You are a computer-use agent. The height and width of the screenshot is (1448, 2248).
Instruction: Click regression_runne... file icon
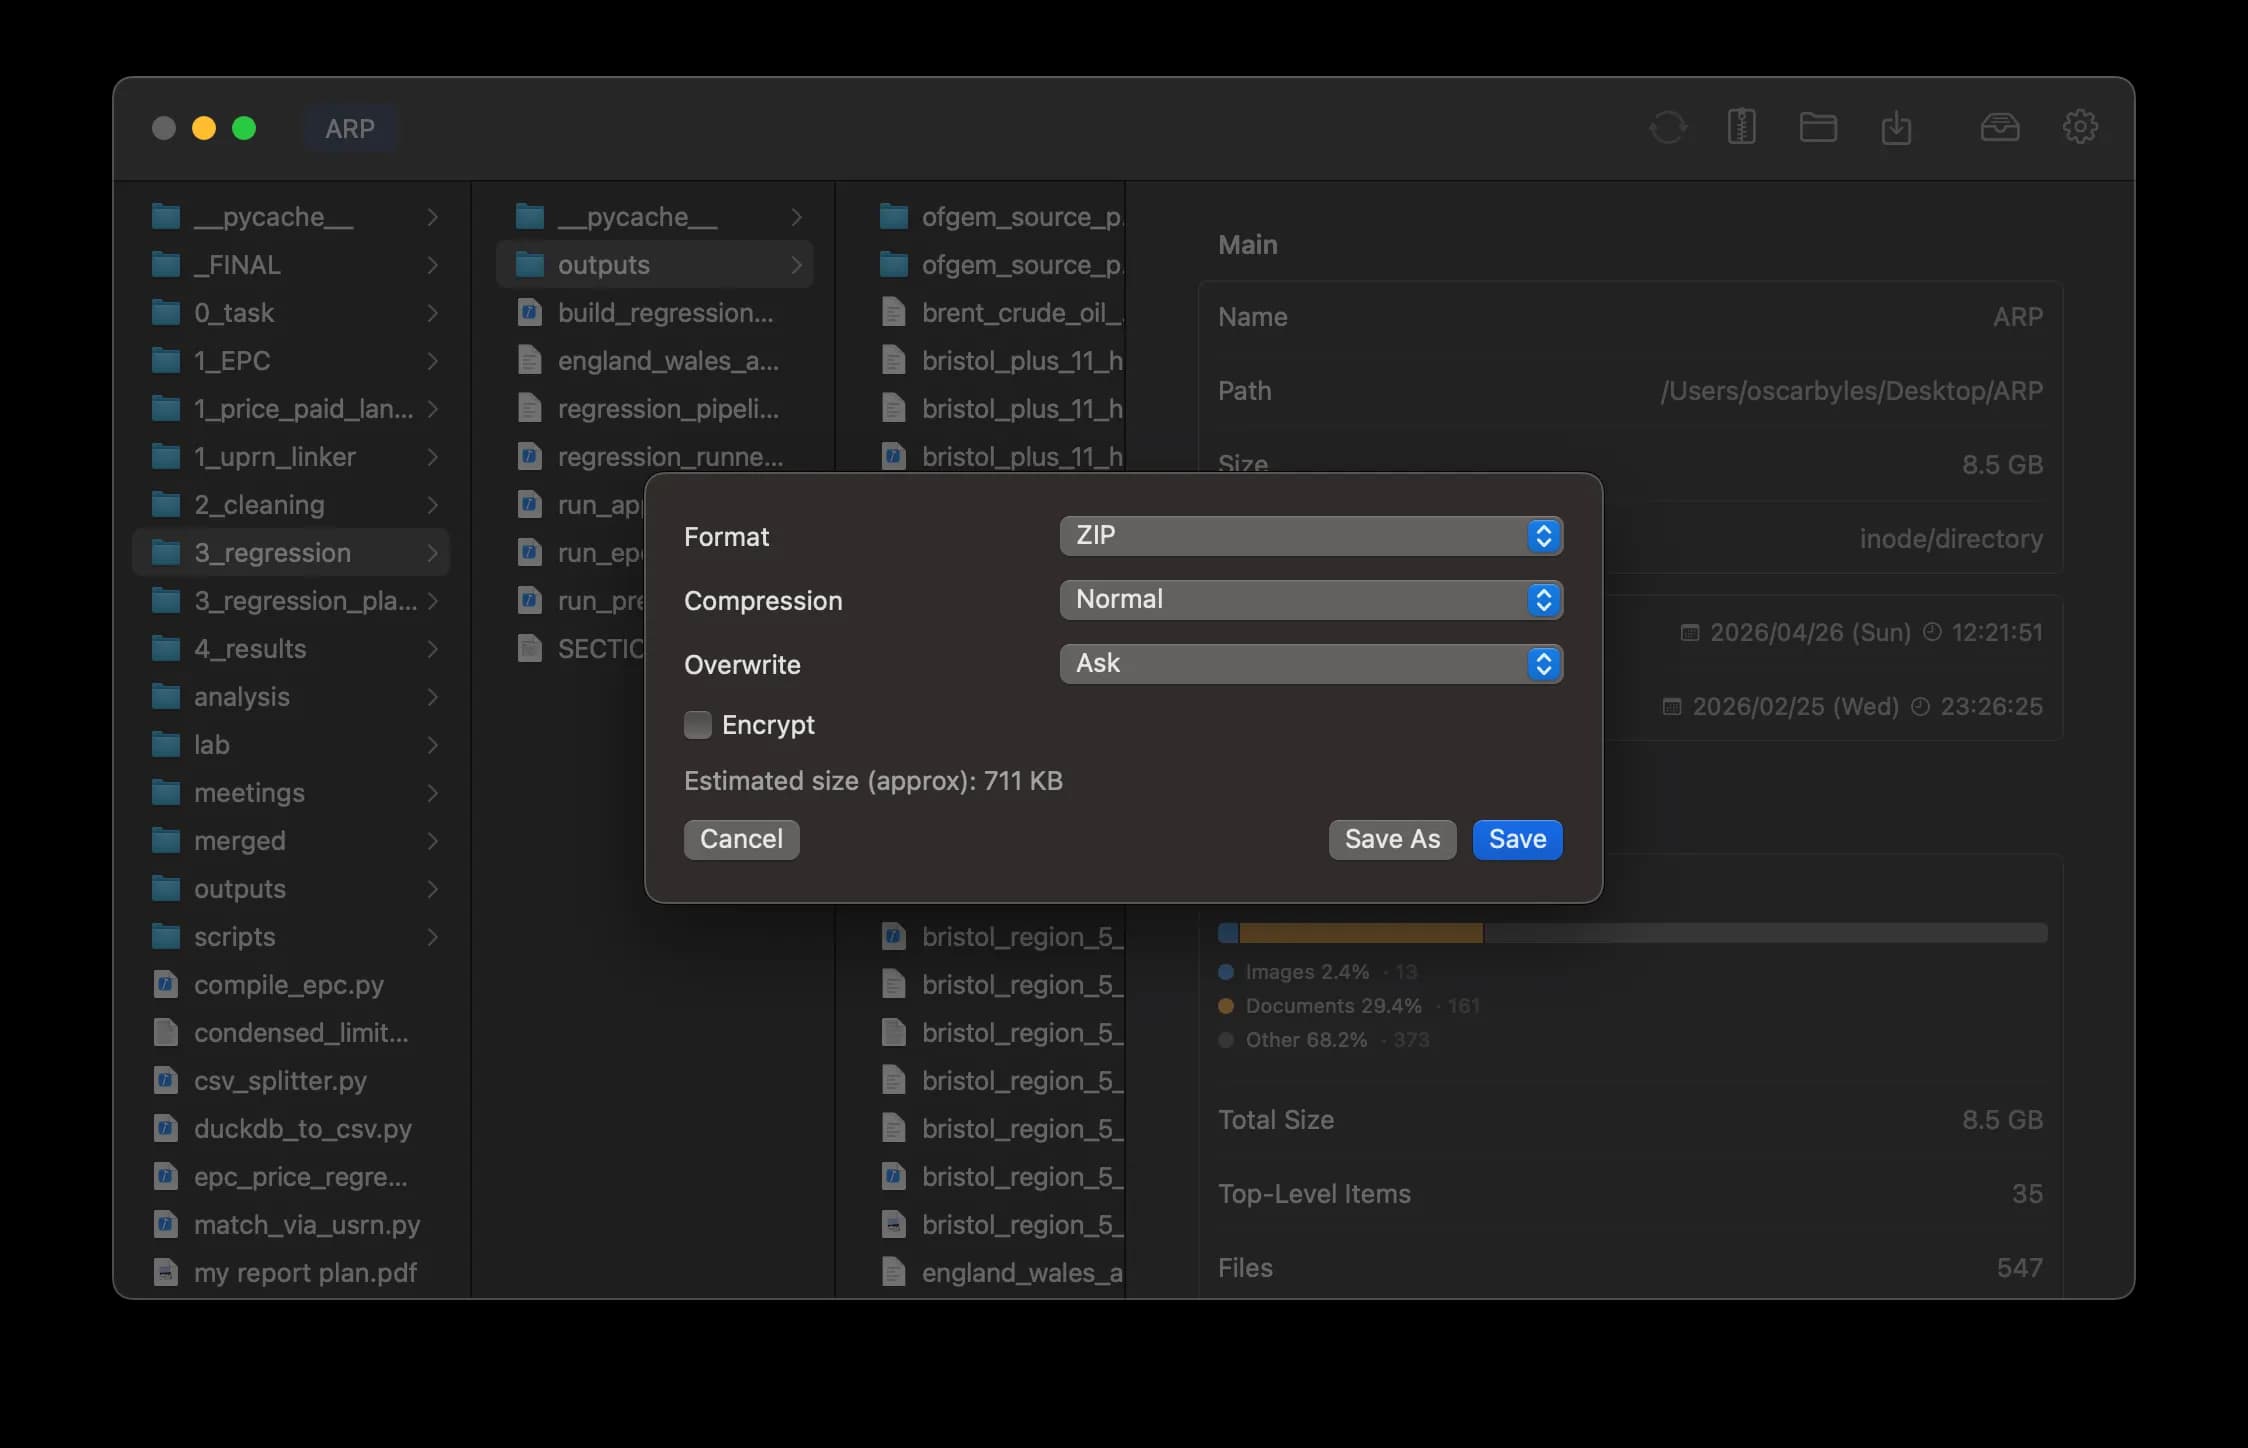pyautogui.click(x=530, y=457)
